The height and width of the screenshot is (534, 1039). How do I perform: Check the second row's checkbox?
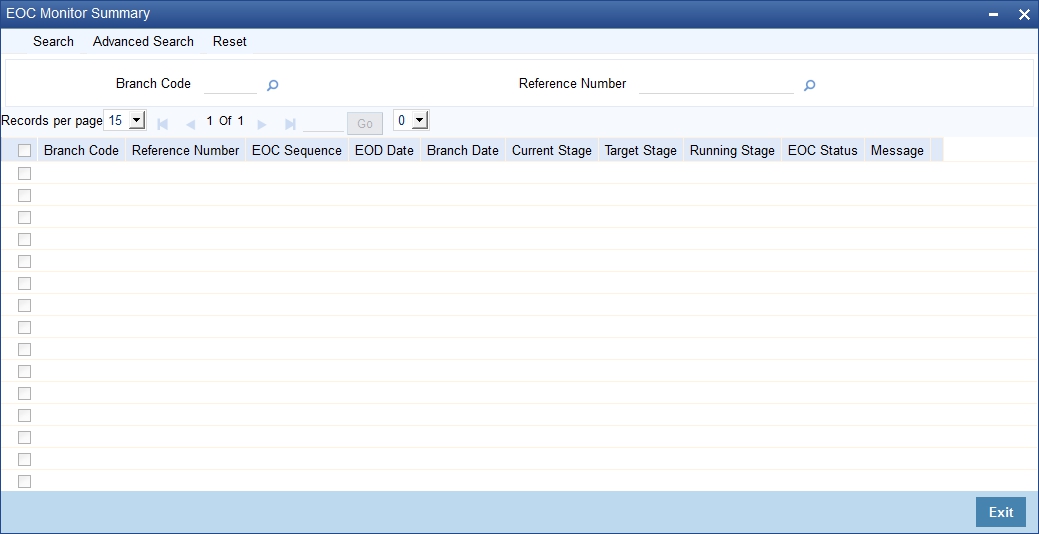pos(25,195)
